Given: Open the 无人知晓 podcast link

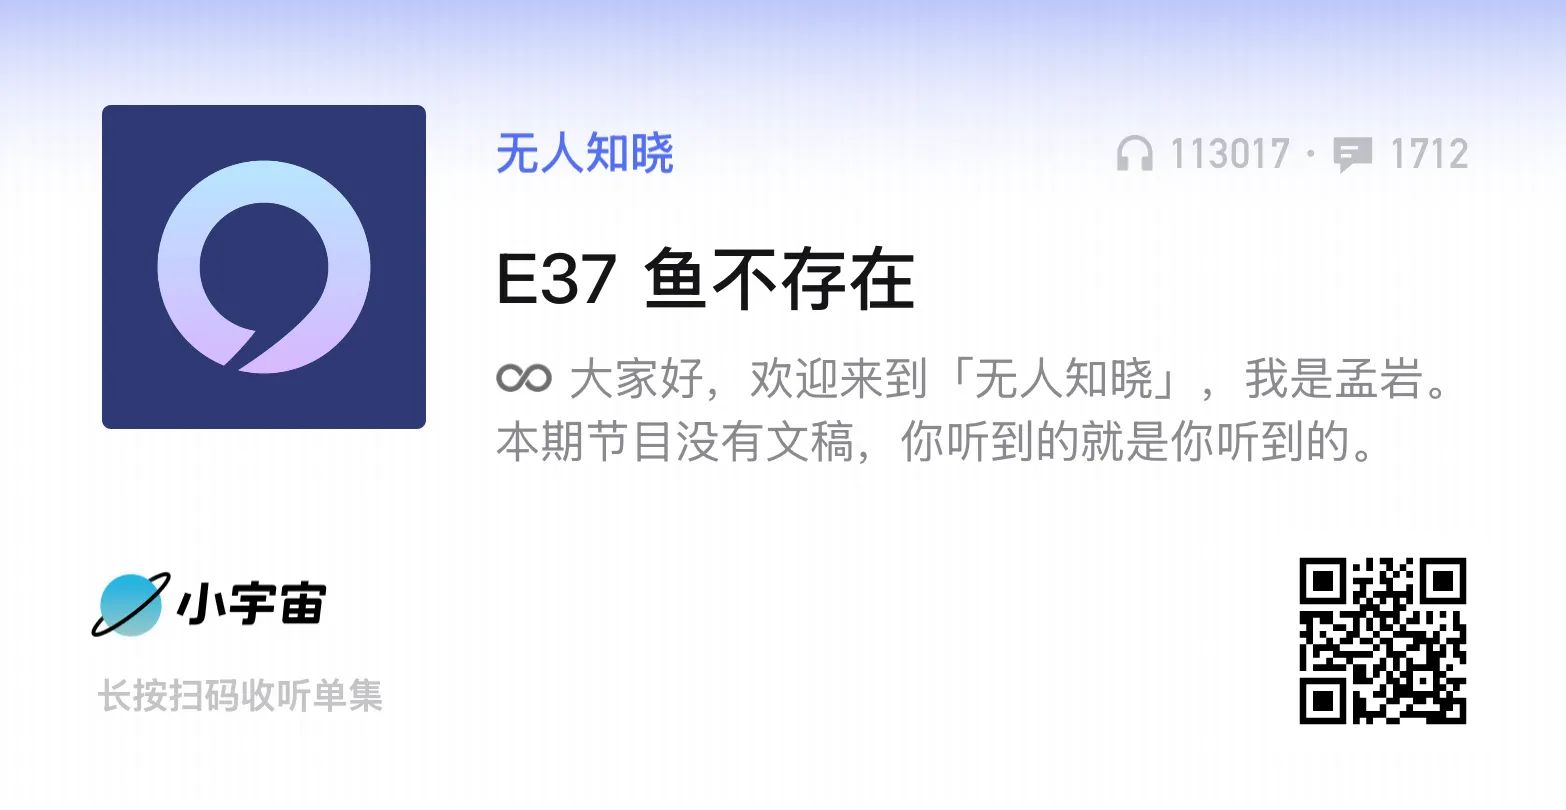Looking at the screenshot, I should 585,154.
